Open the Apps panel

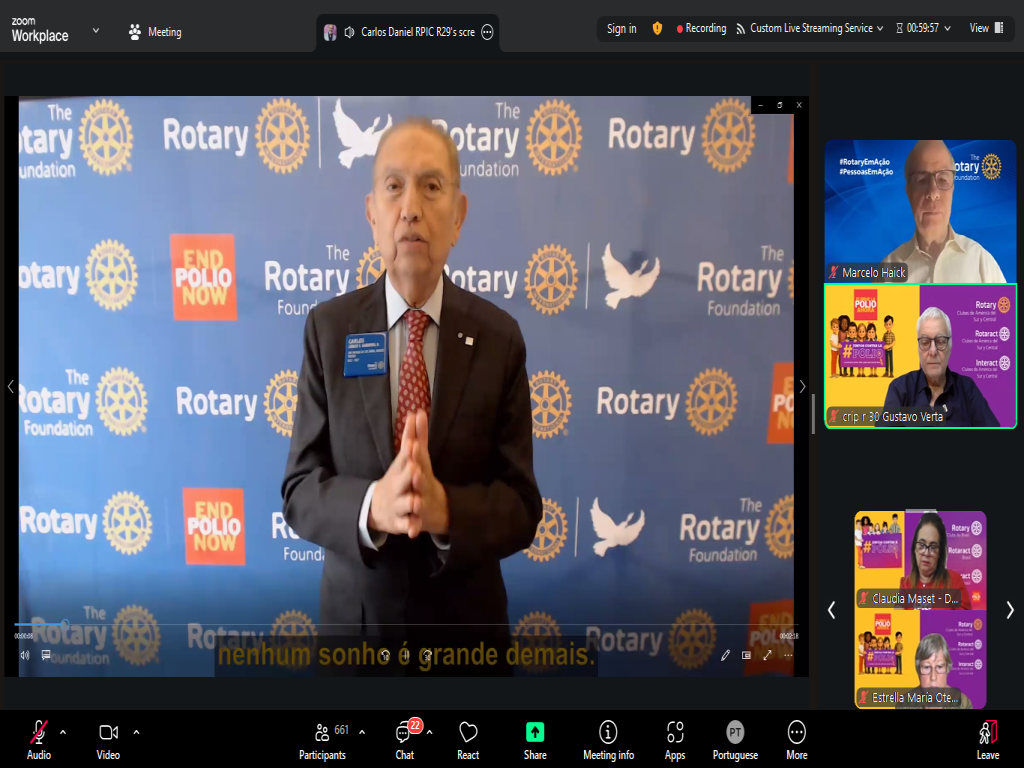[x=675, y=738]
